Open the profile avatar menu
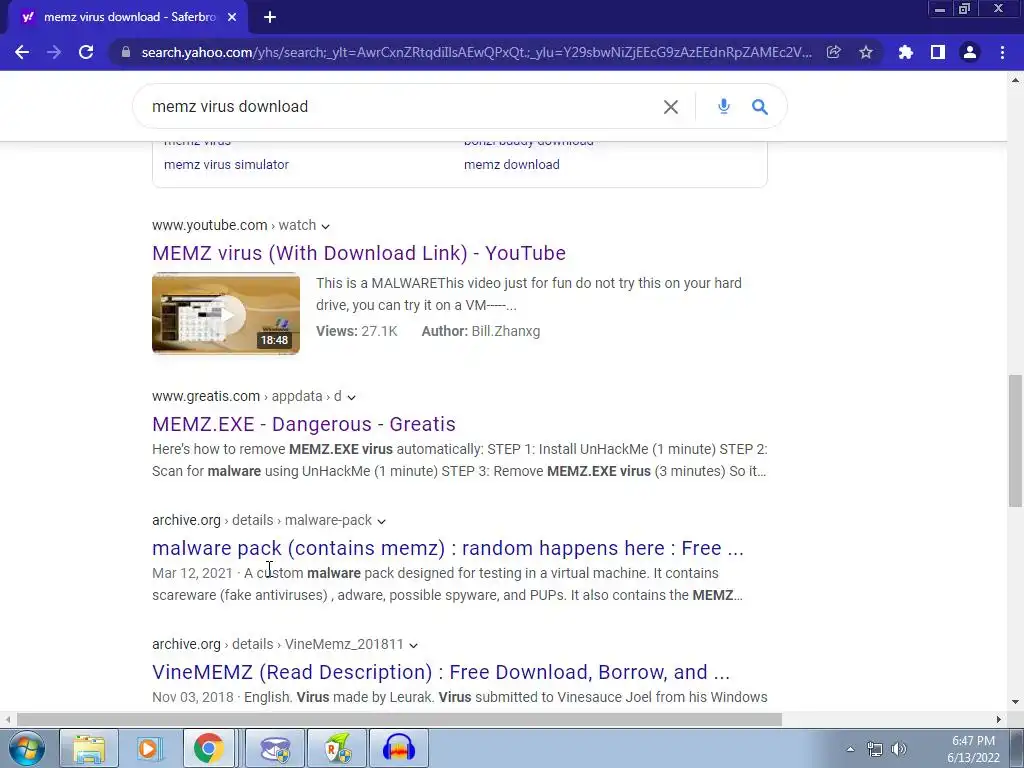The image size is (1024, 768). coord(970,52)
